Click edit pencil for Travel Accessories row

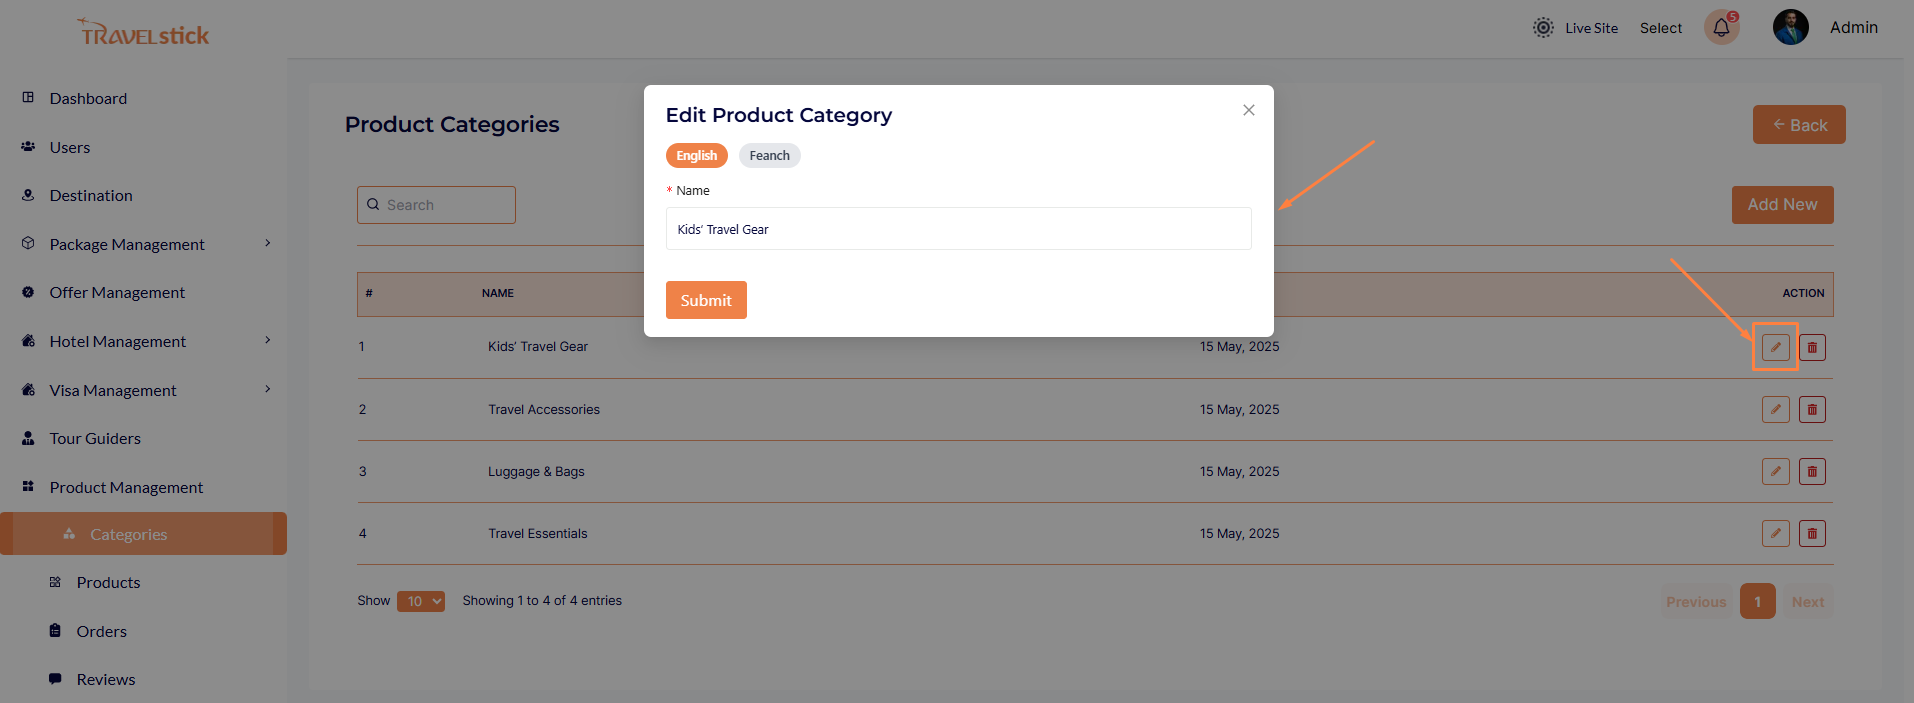(1775, 409)
